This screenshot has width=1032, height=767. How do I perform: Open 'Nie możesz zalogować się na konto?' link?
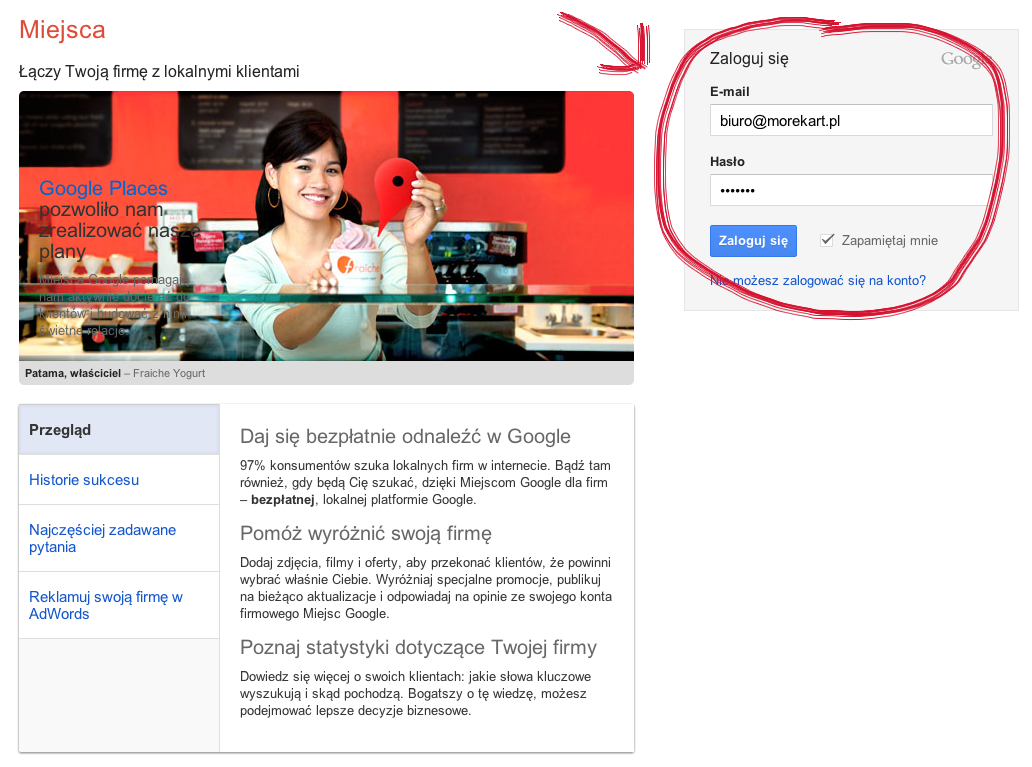817,280
